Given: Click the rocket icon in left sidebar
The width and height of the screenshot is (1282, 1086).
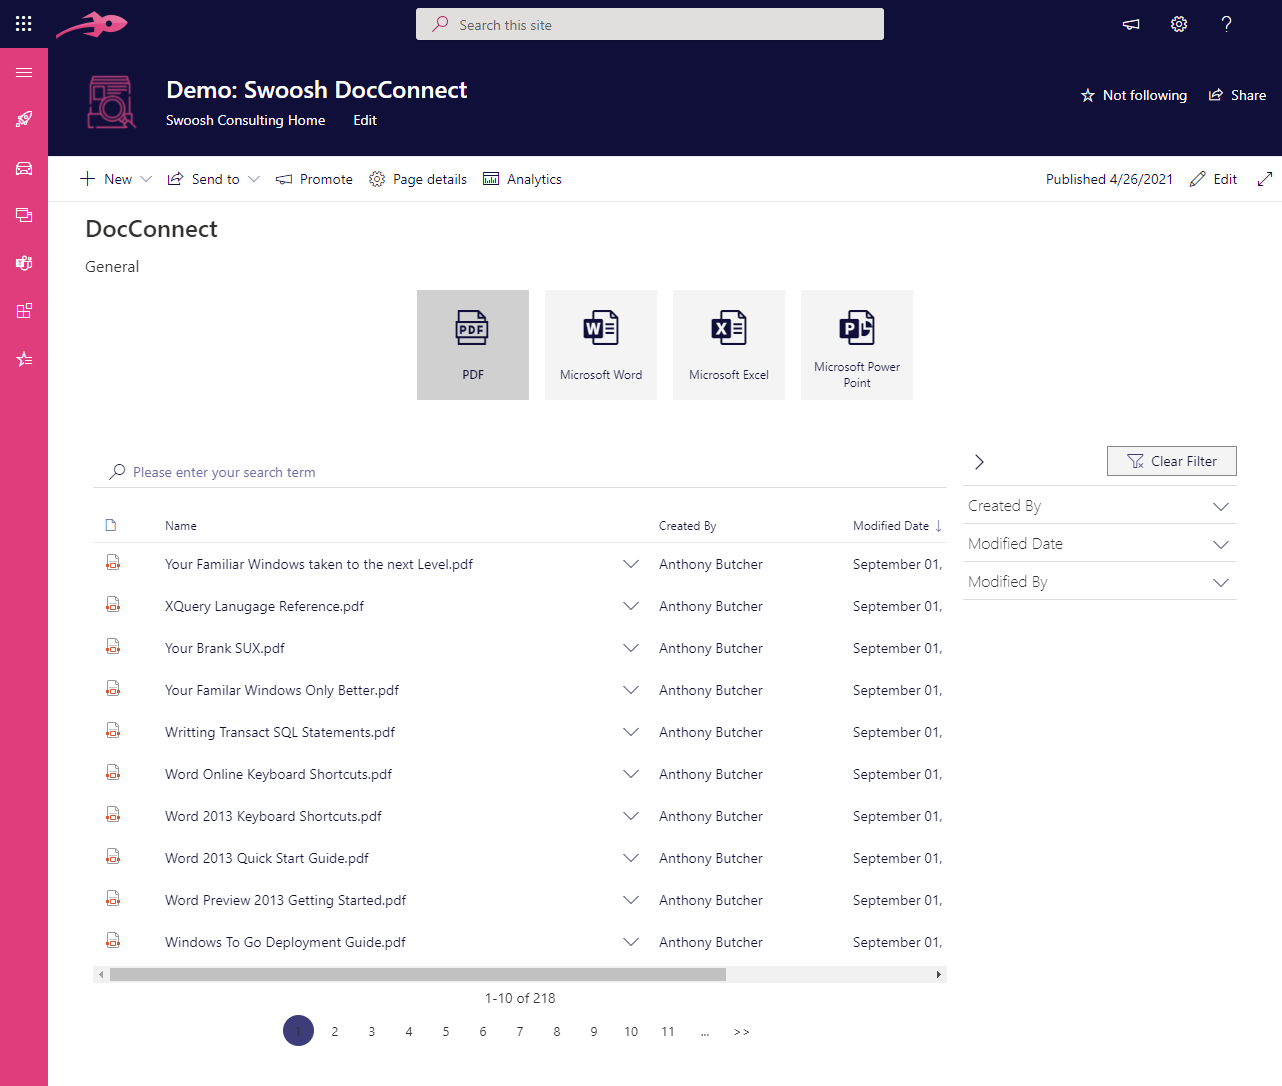Looking at the screenshot, I should pyautogui.click(x=24, y=120).
